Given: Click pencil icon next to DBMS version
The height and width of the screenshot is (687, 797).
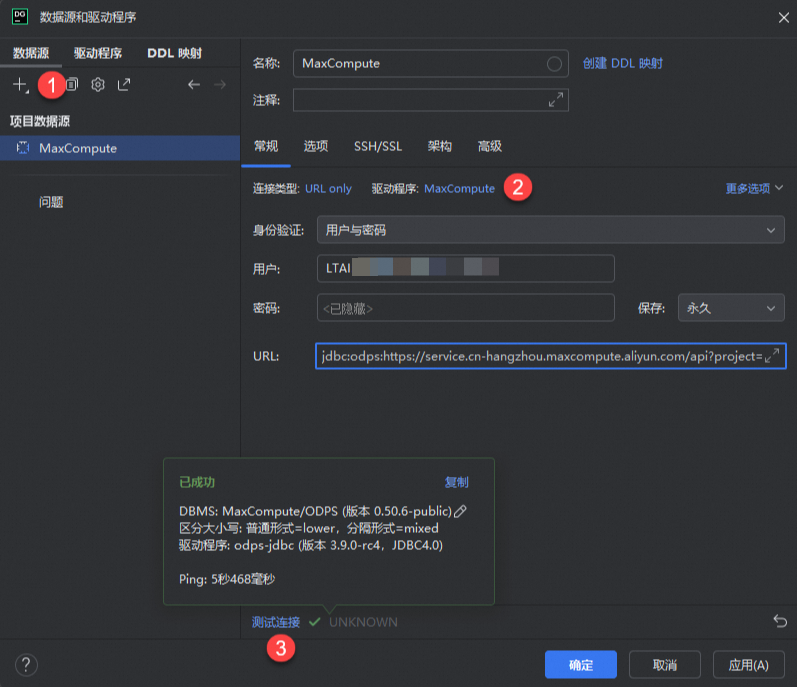Looking at the screenshot, I should 460,511.
